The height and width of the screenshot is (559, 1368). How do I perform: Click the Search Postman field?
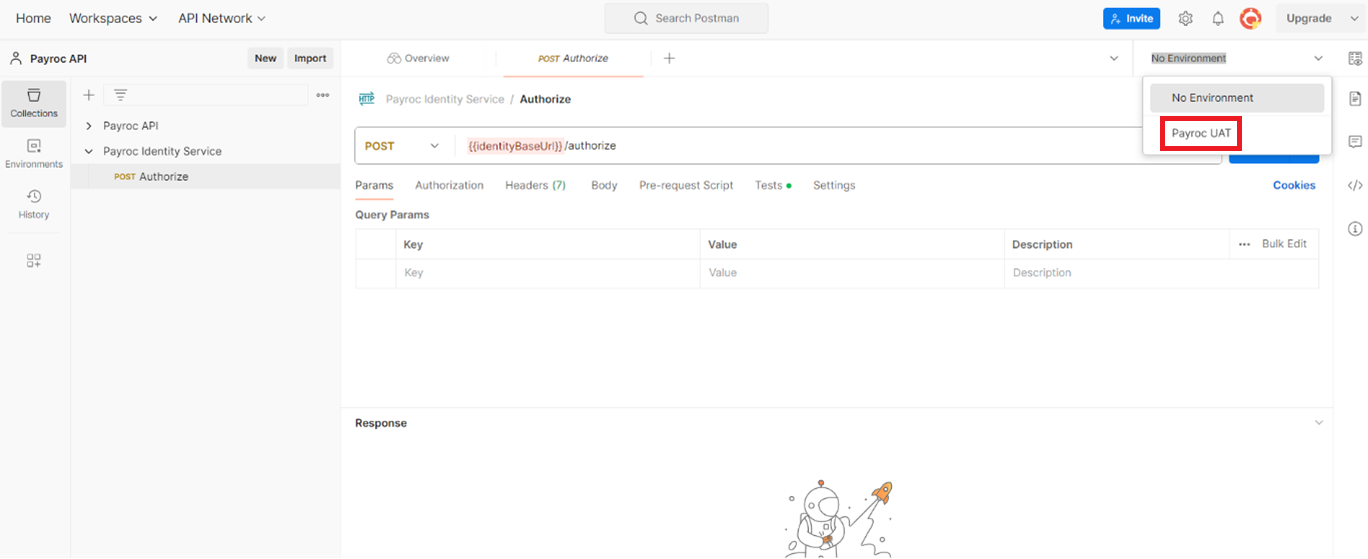coord(686,18)
